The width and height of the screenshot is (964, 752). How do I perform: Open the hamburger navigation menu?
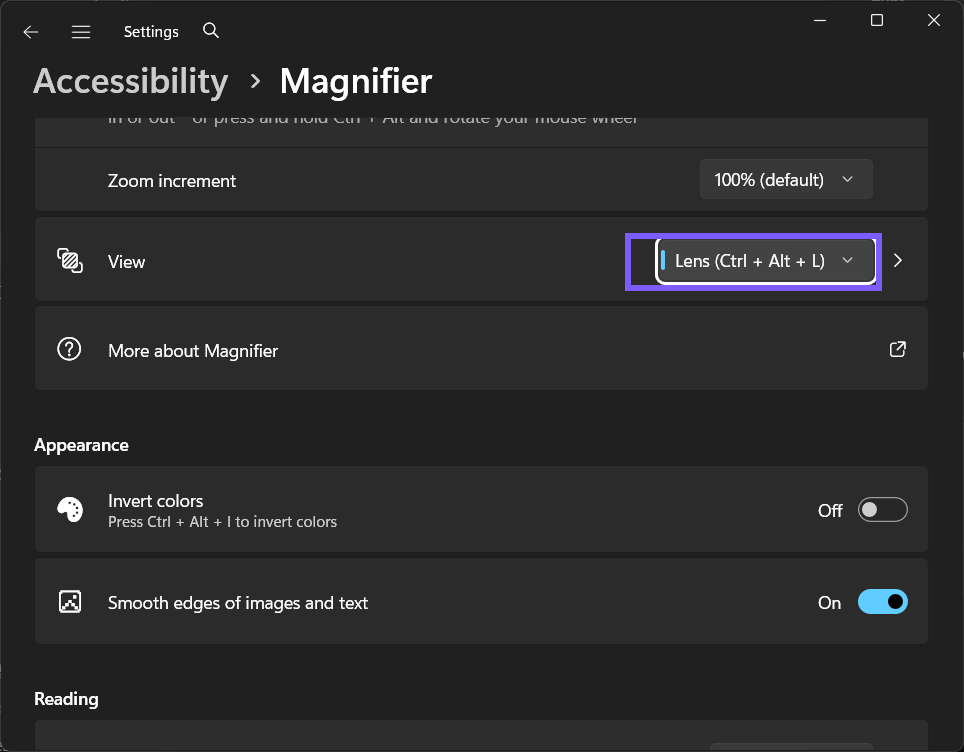pyautogui.click(x=81, y=31)
